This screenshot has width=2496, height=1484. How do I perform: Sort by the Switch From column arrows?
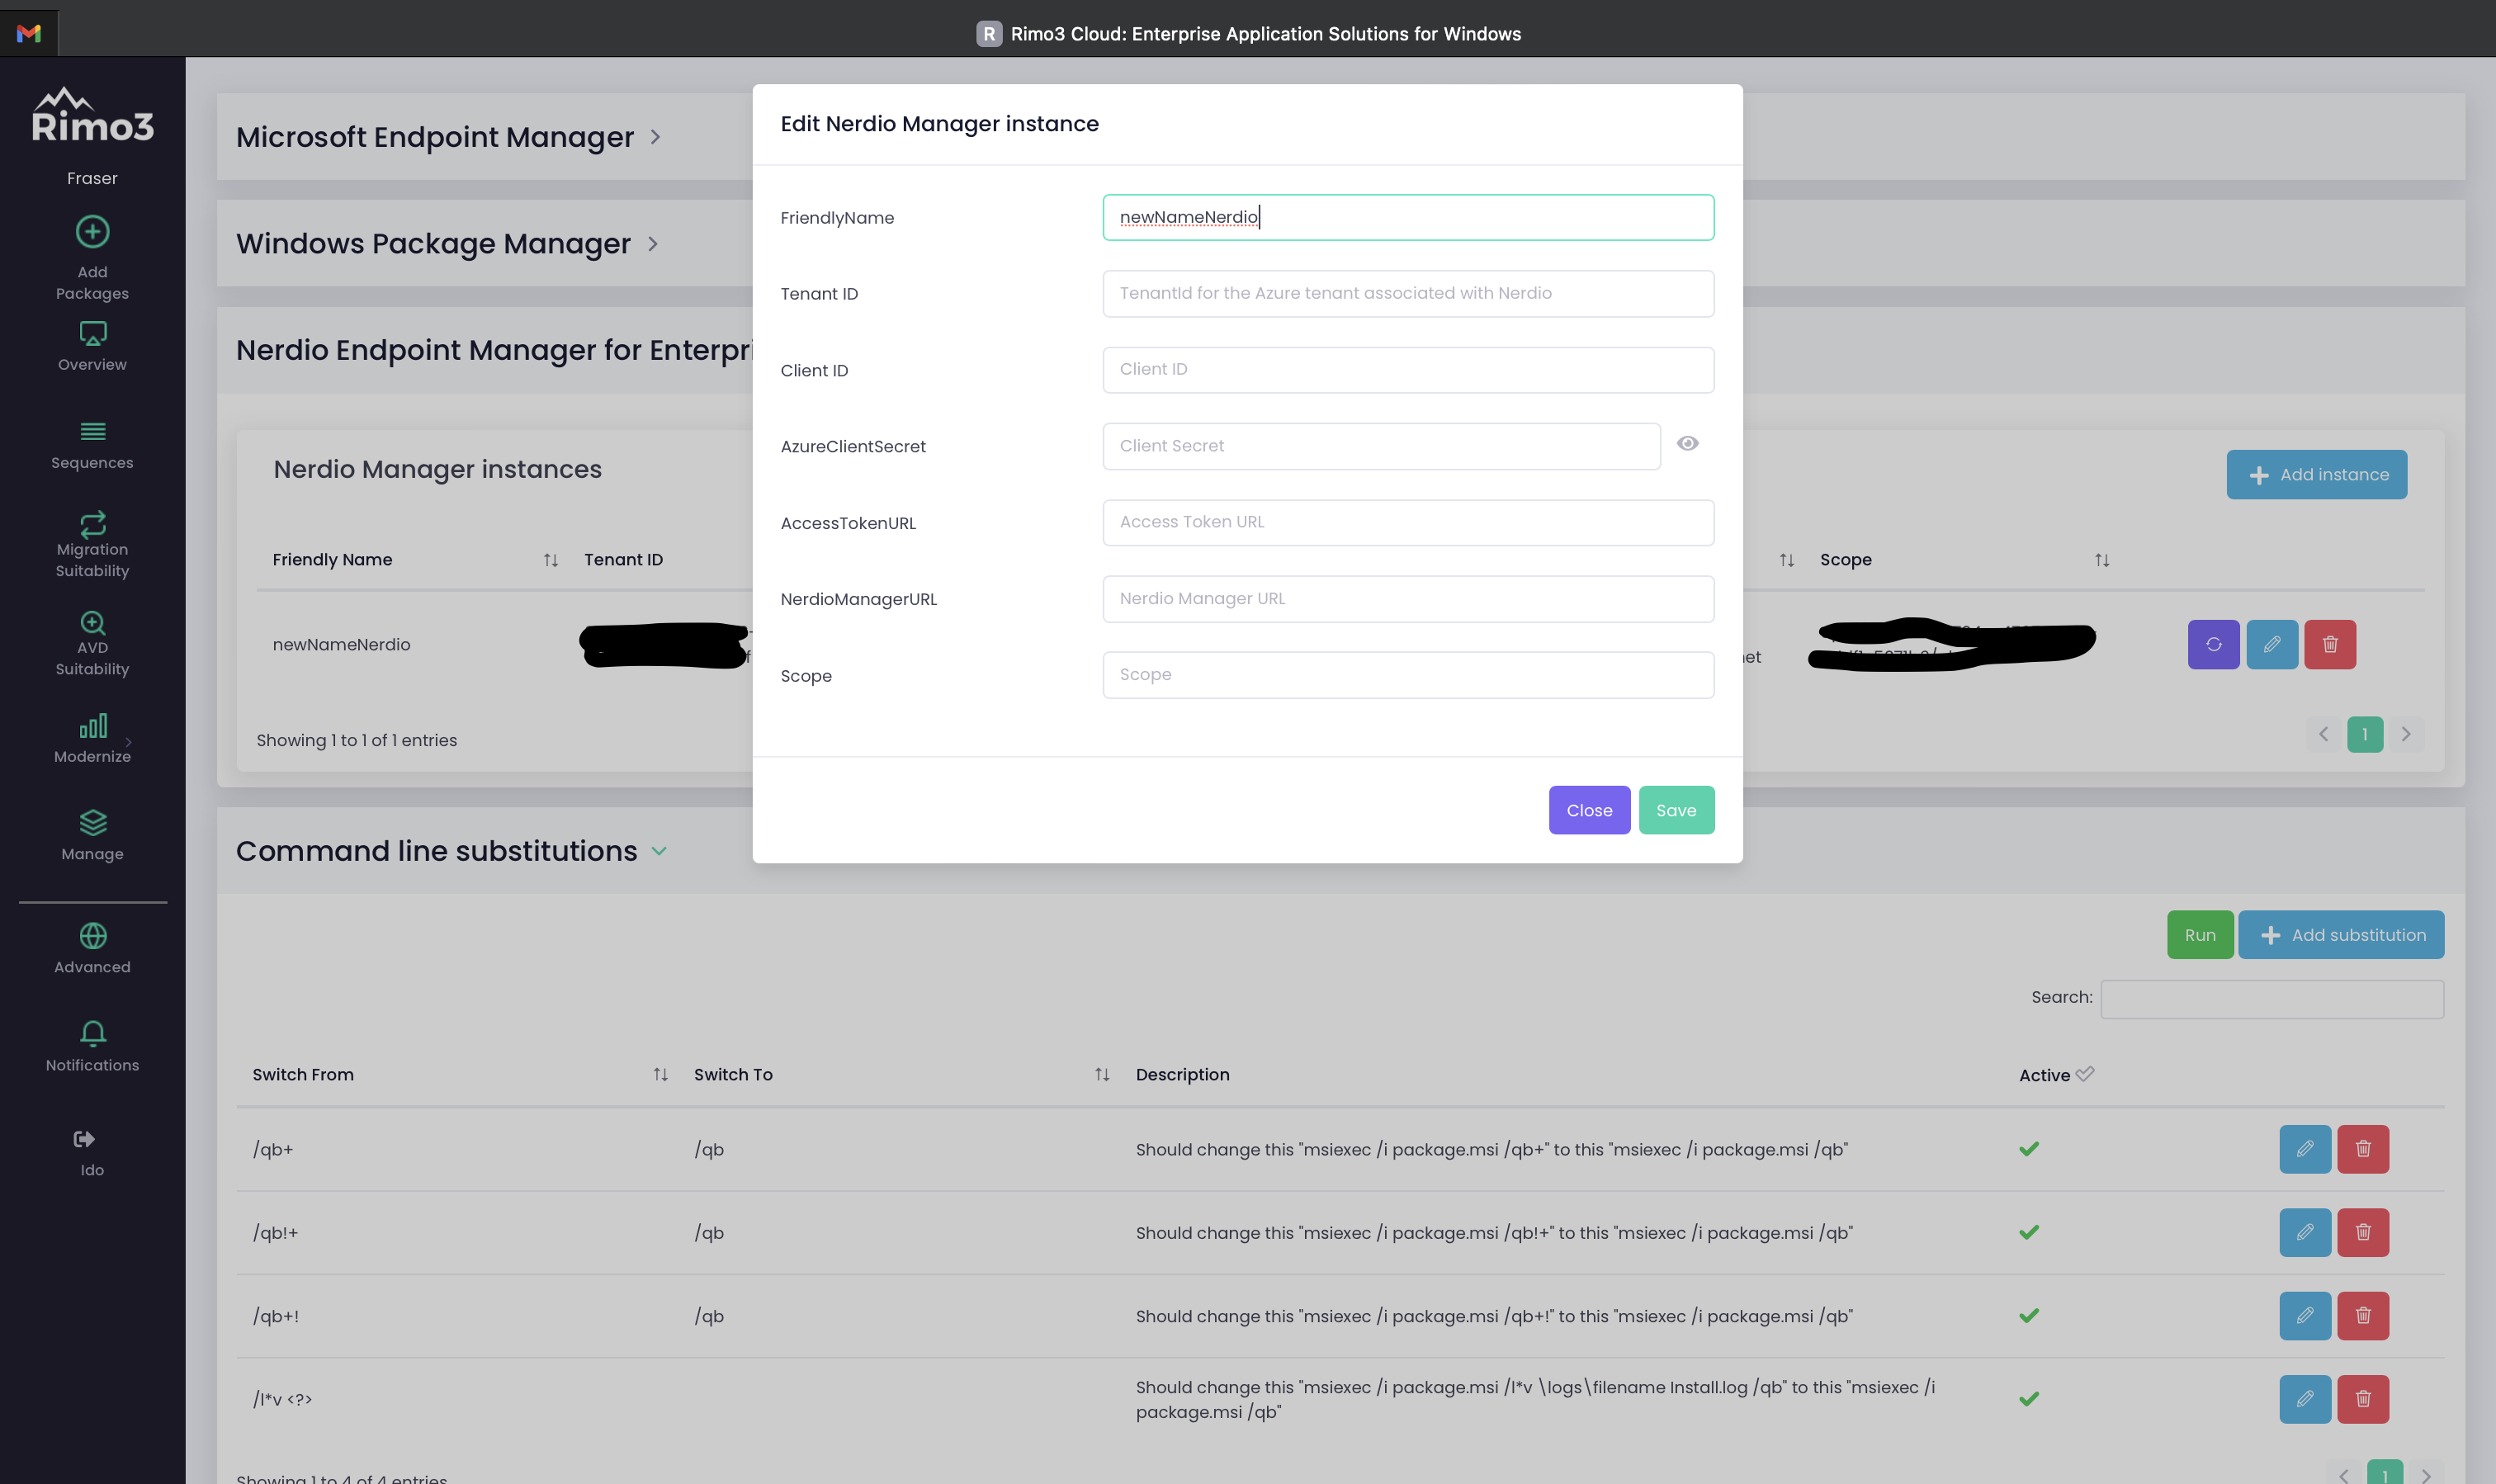coord(660,1074)
